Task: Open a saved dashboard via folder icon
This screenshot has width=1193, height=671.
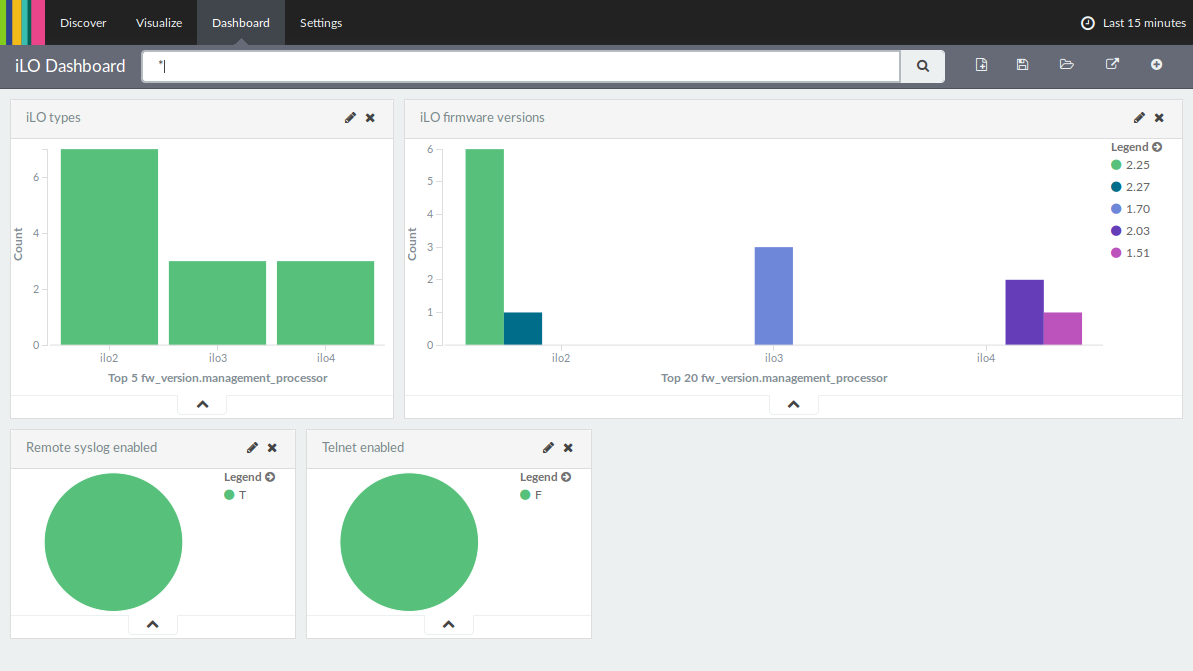Action: 1067,65
